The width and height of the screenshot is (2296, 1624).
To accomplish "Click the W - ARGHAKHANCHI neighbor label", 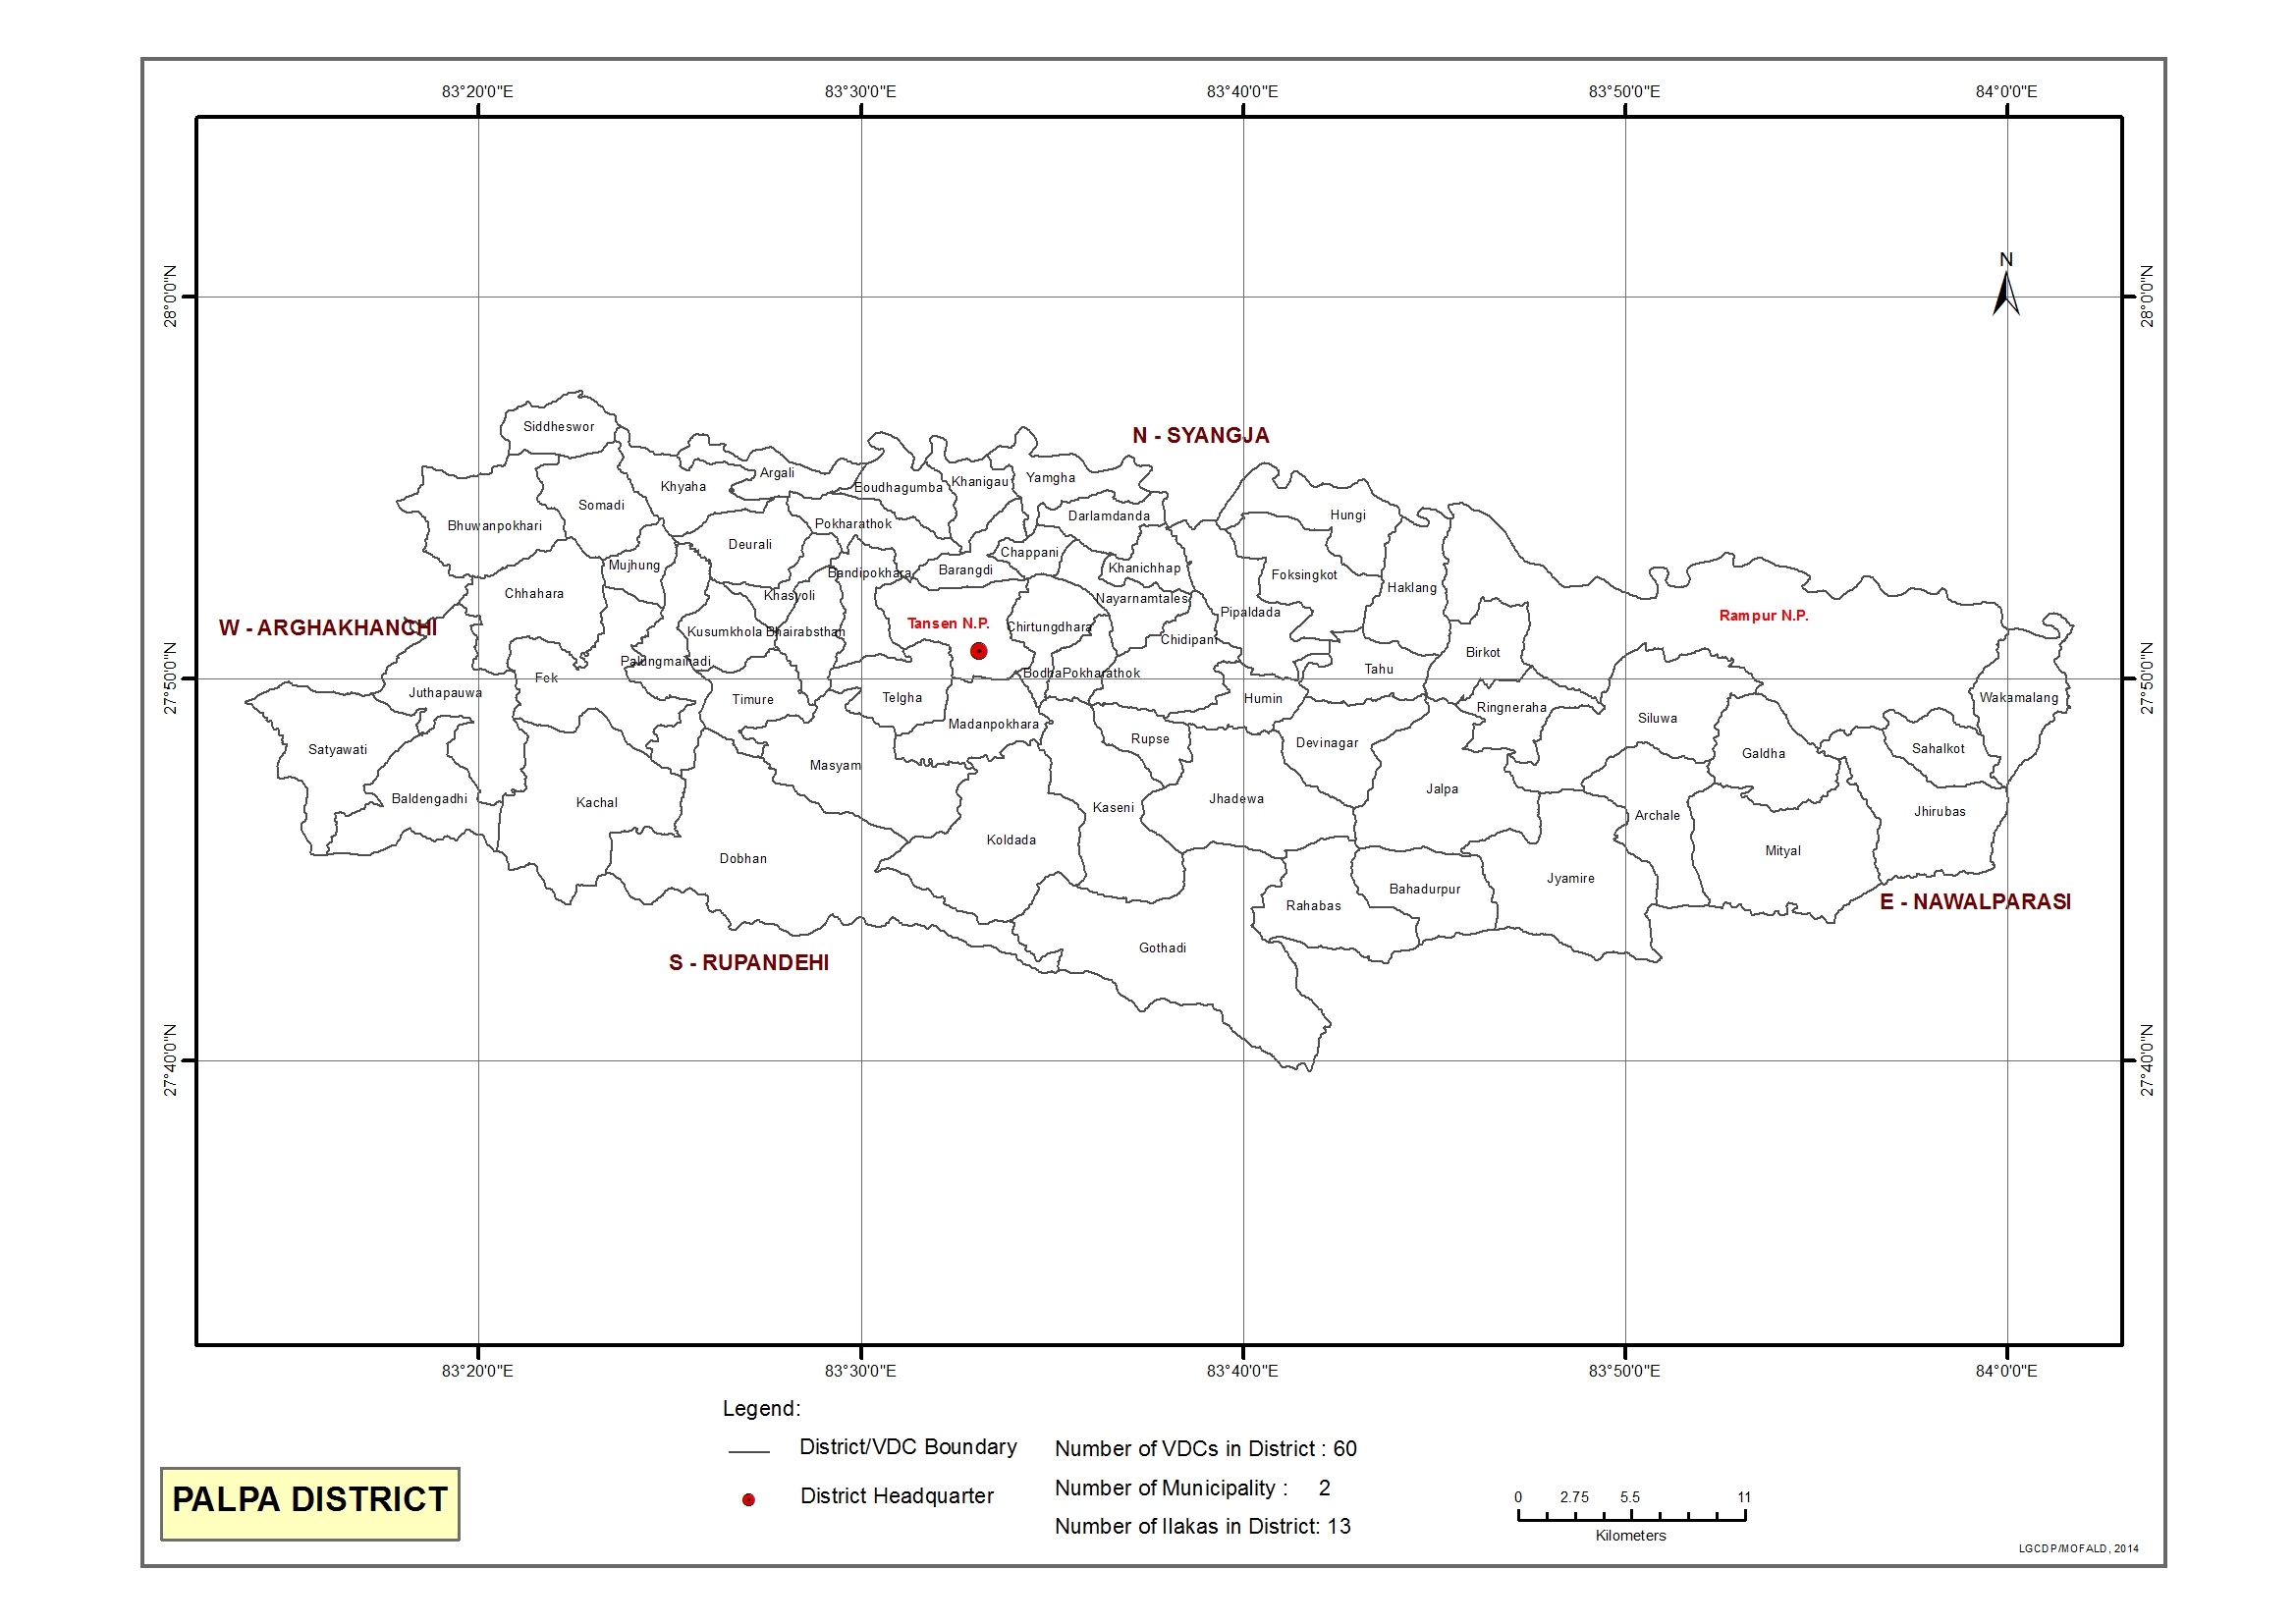I will [327, 628].
